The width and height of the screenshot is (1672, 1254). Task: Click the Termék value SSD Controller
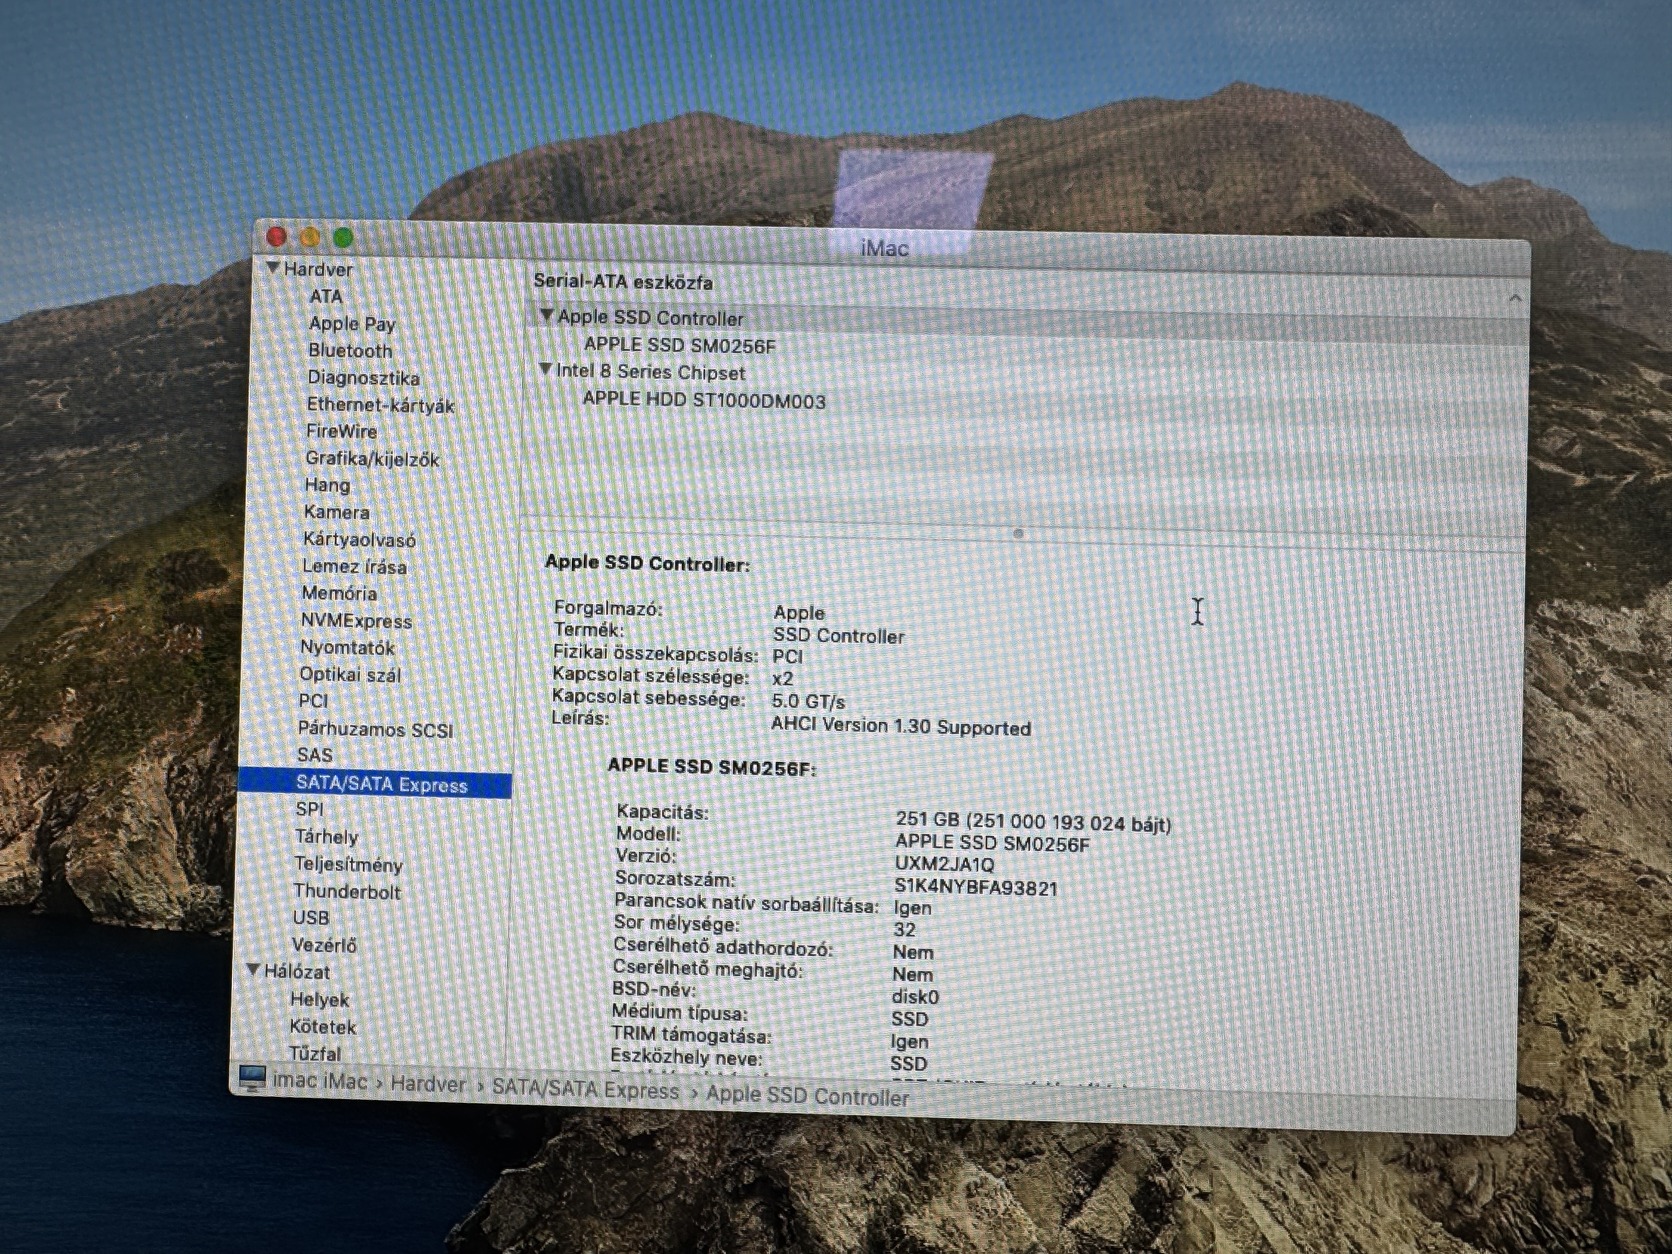pos(838,635)
